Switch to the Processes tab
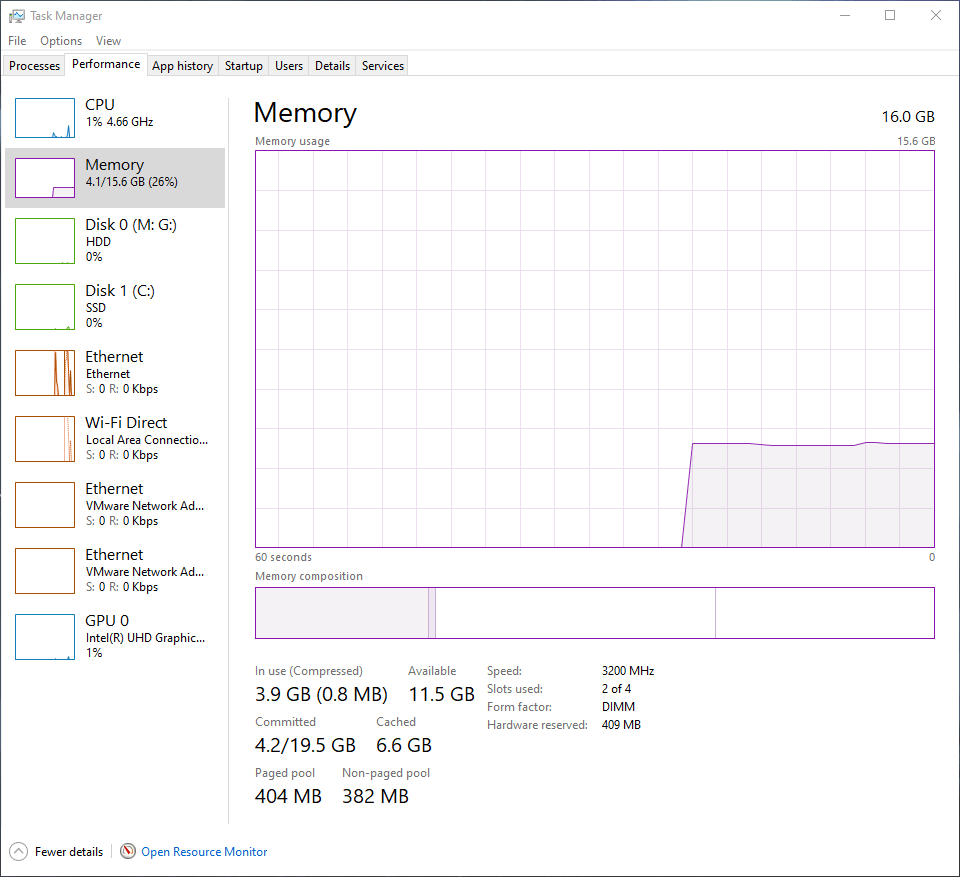Screen dimensions: 960x877 (34, 66)
